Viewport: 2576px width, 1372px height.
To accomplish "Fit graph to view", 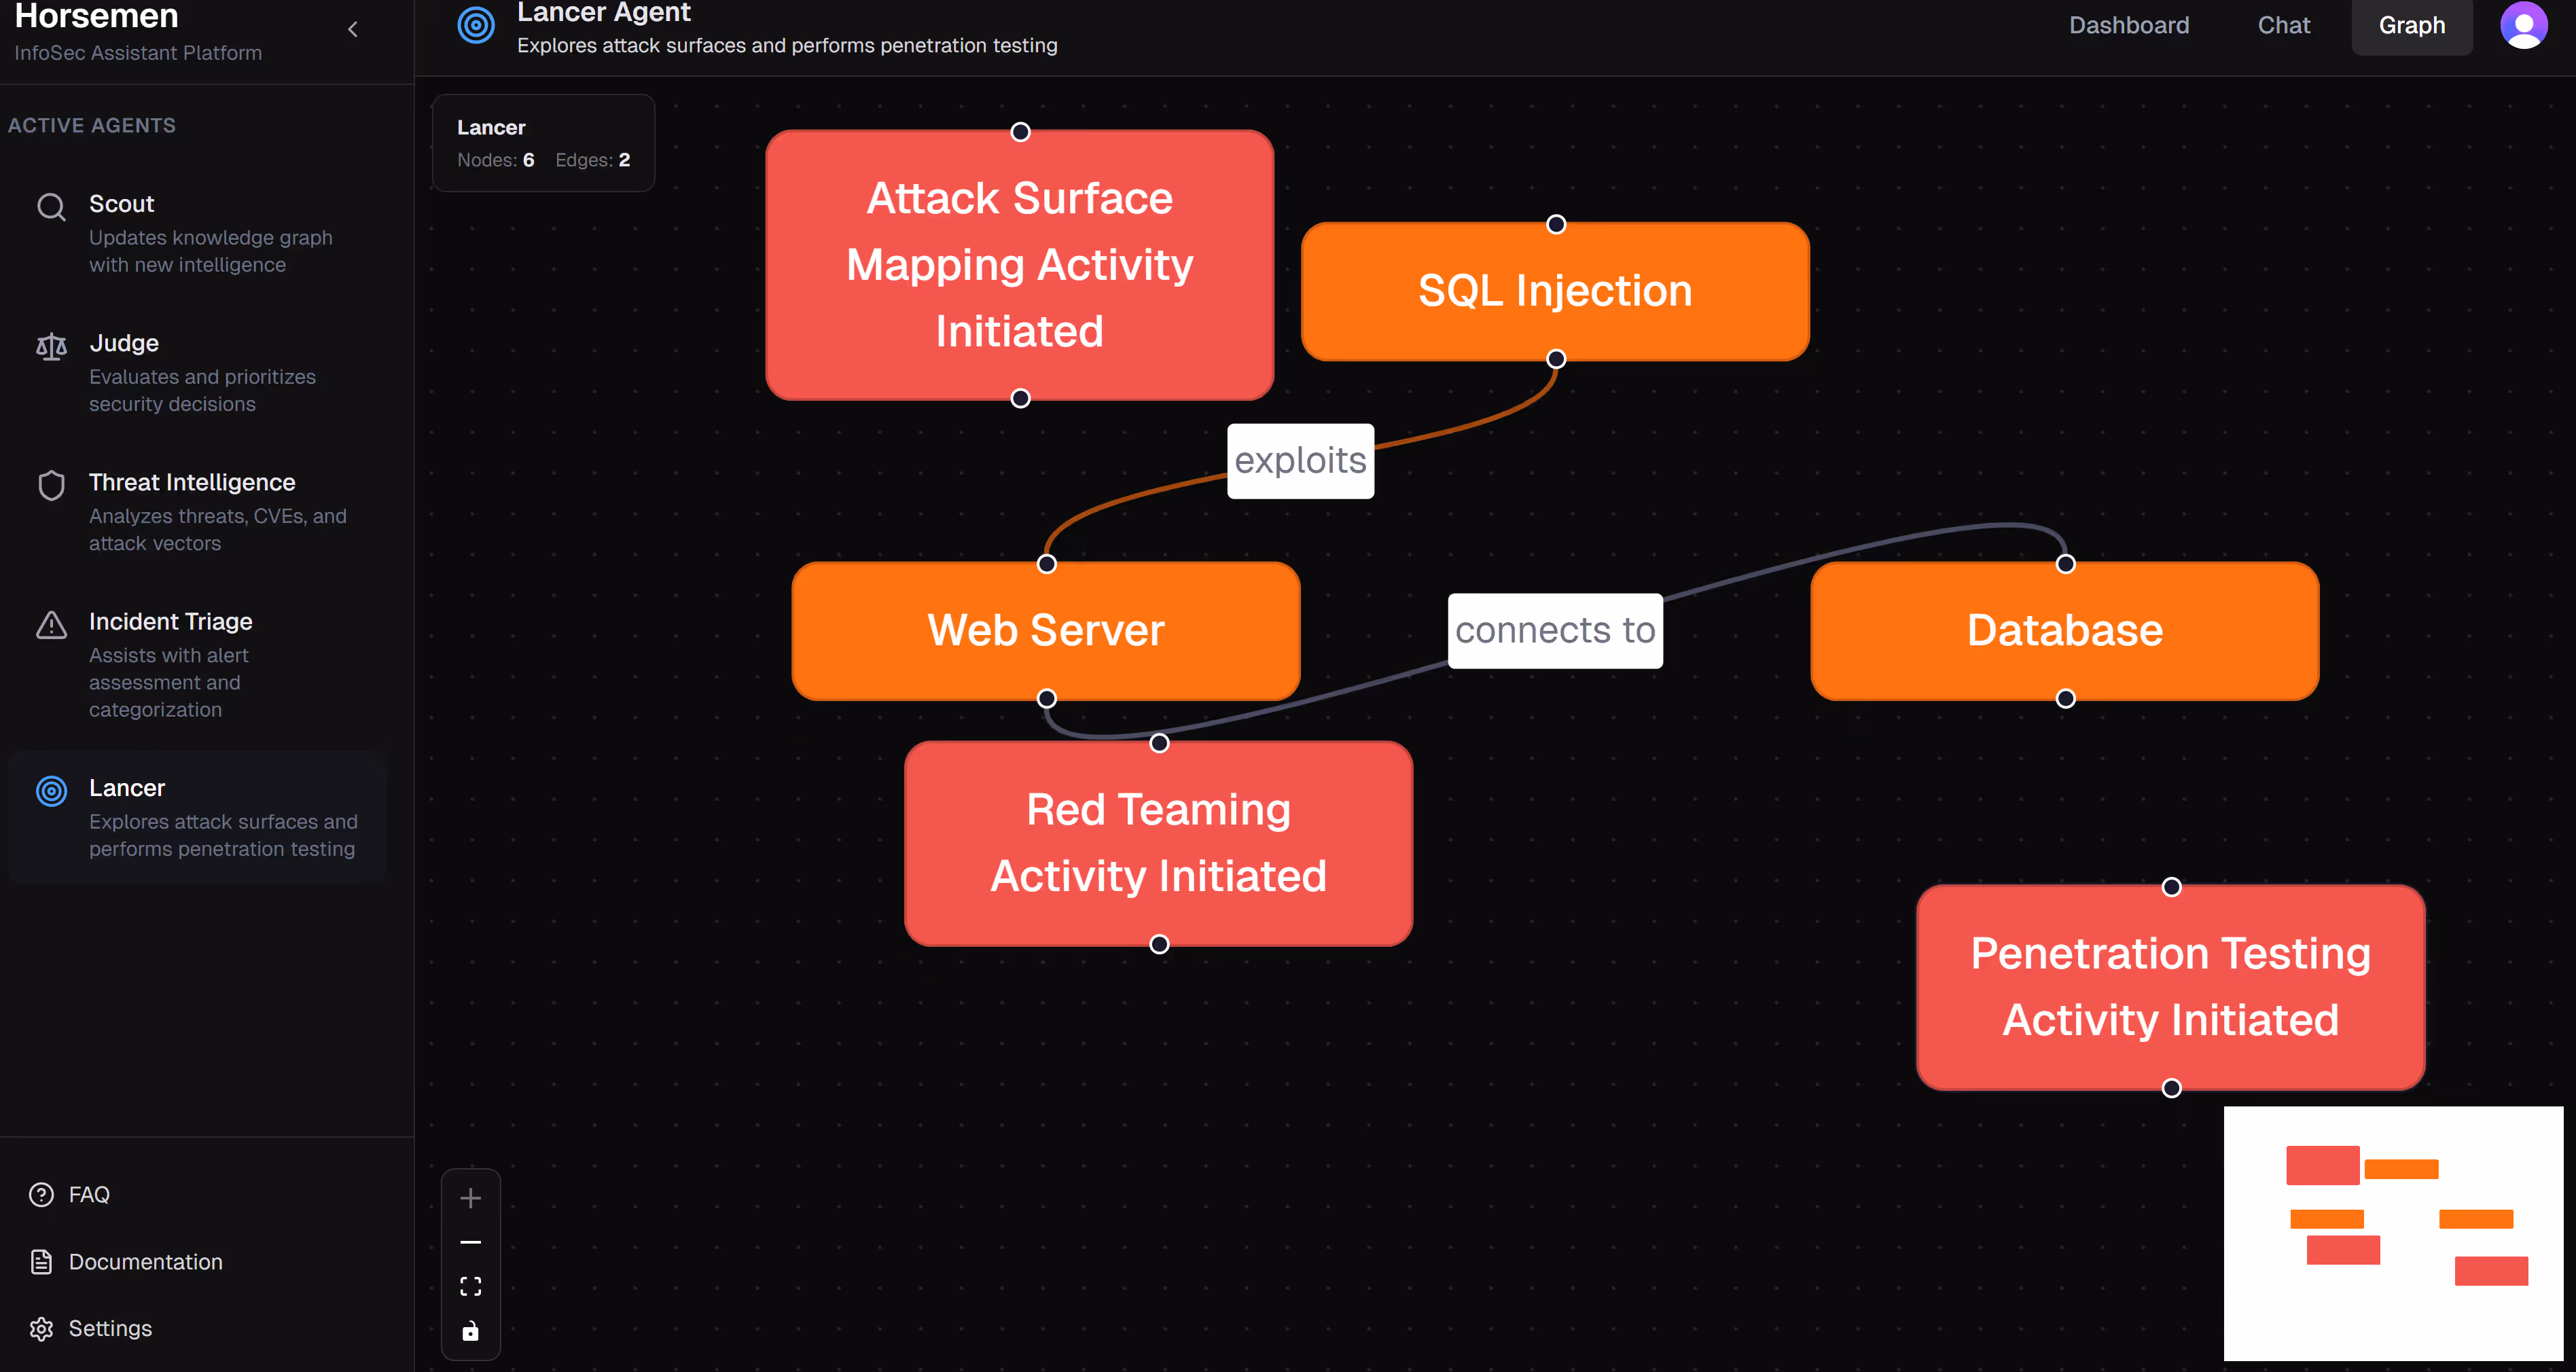I will coord(470,1286).
